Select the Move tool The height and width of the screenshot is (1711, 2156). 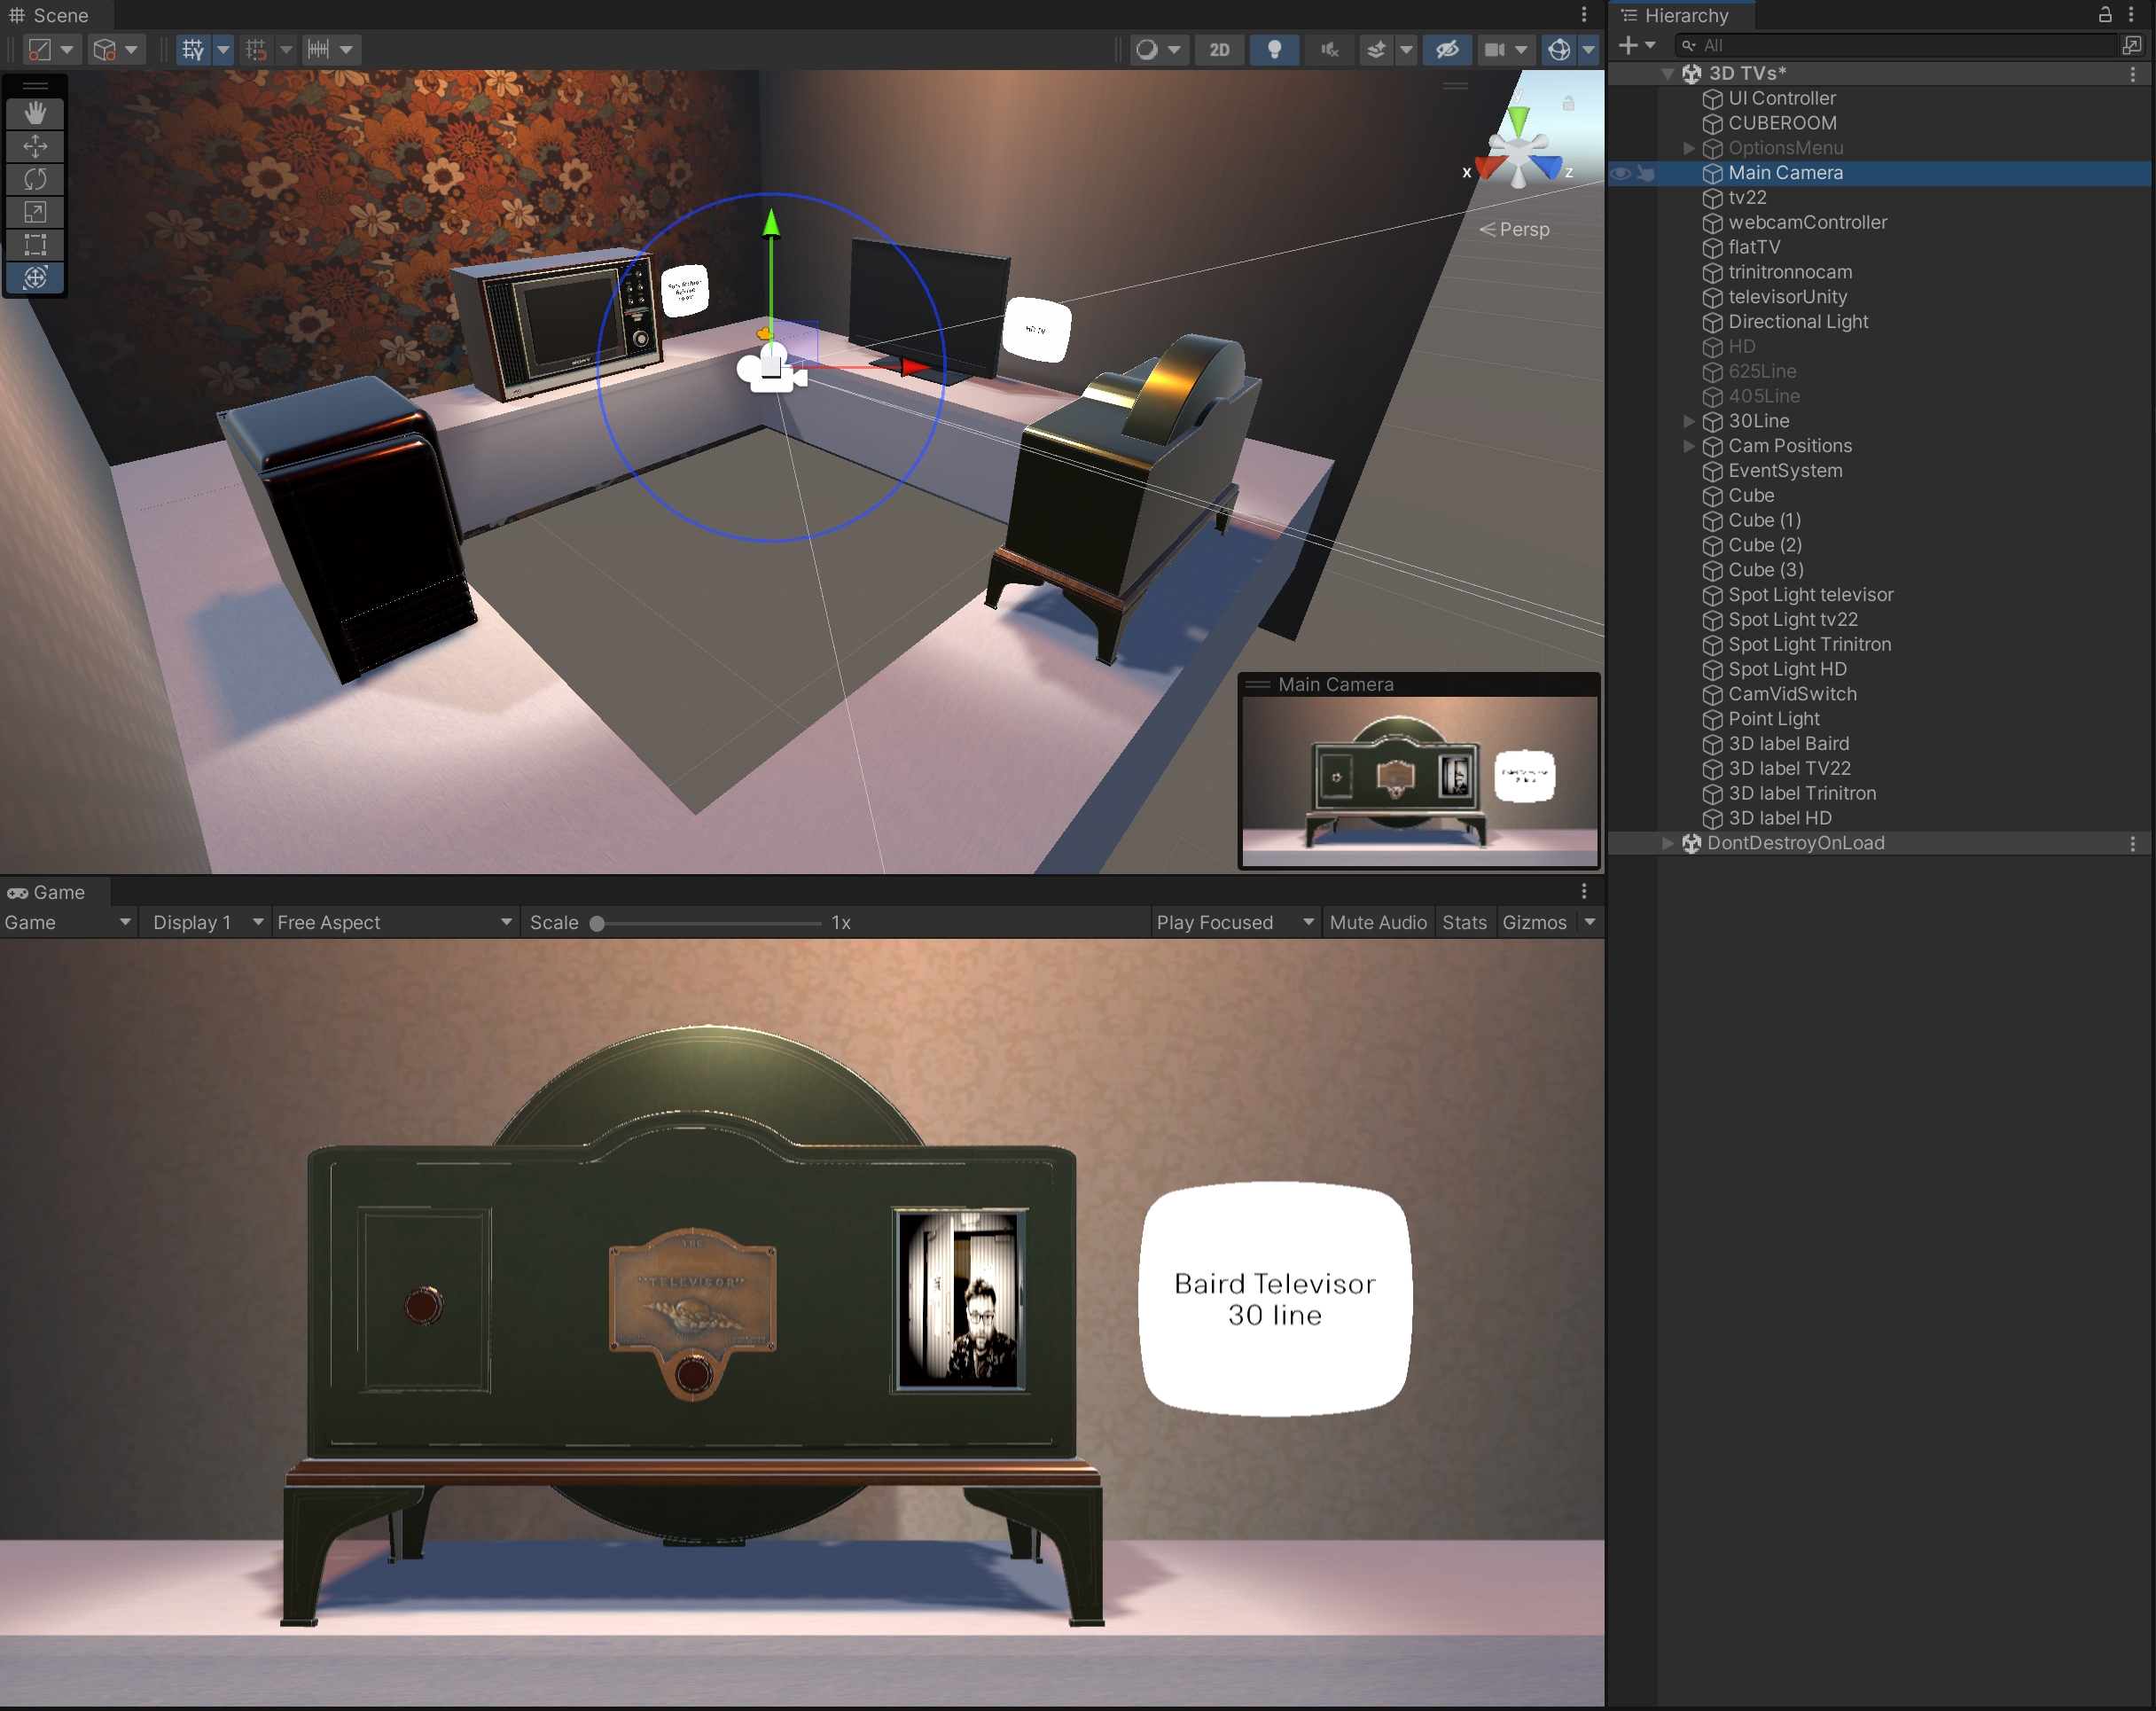coord(34,146)
